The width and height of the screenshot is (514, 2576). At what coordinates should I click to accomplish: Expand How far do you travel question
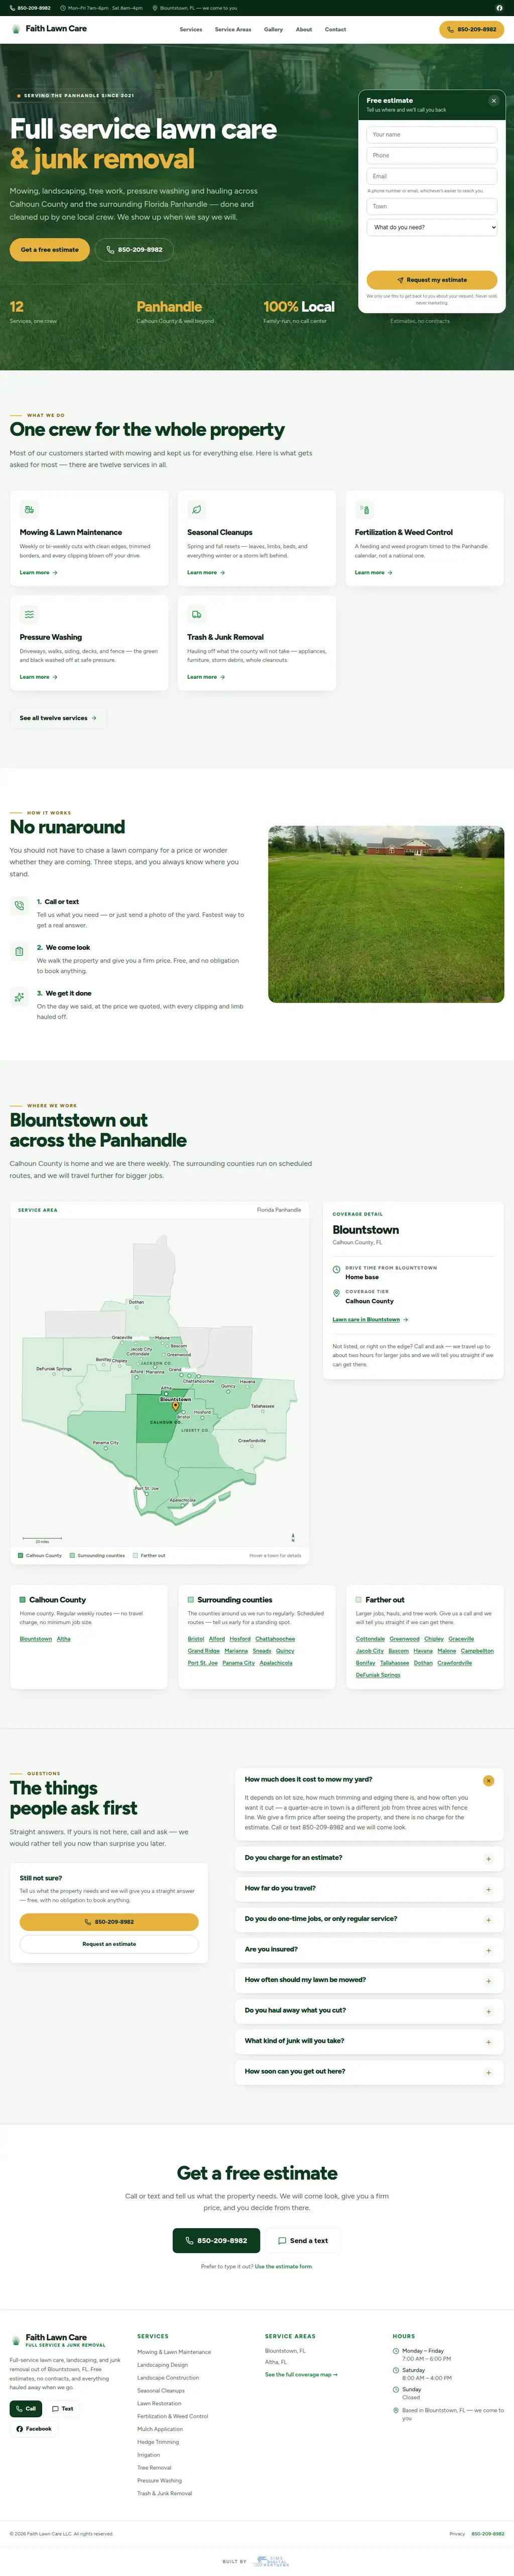(x=488, y=1889)
